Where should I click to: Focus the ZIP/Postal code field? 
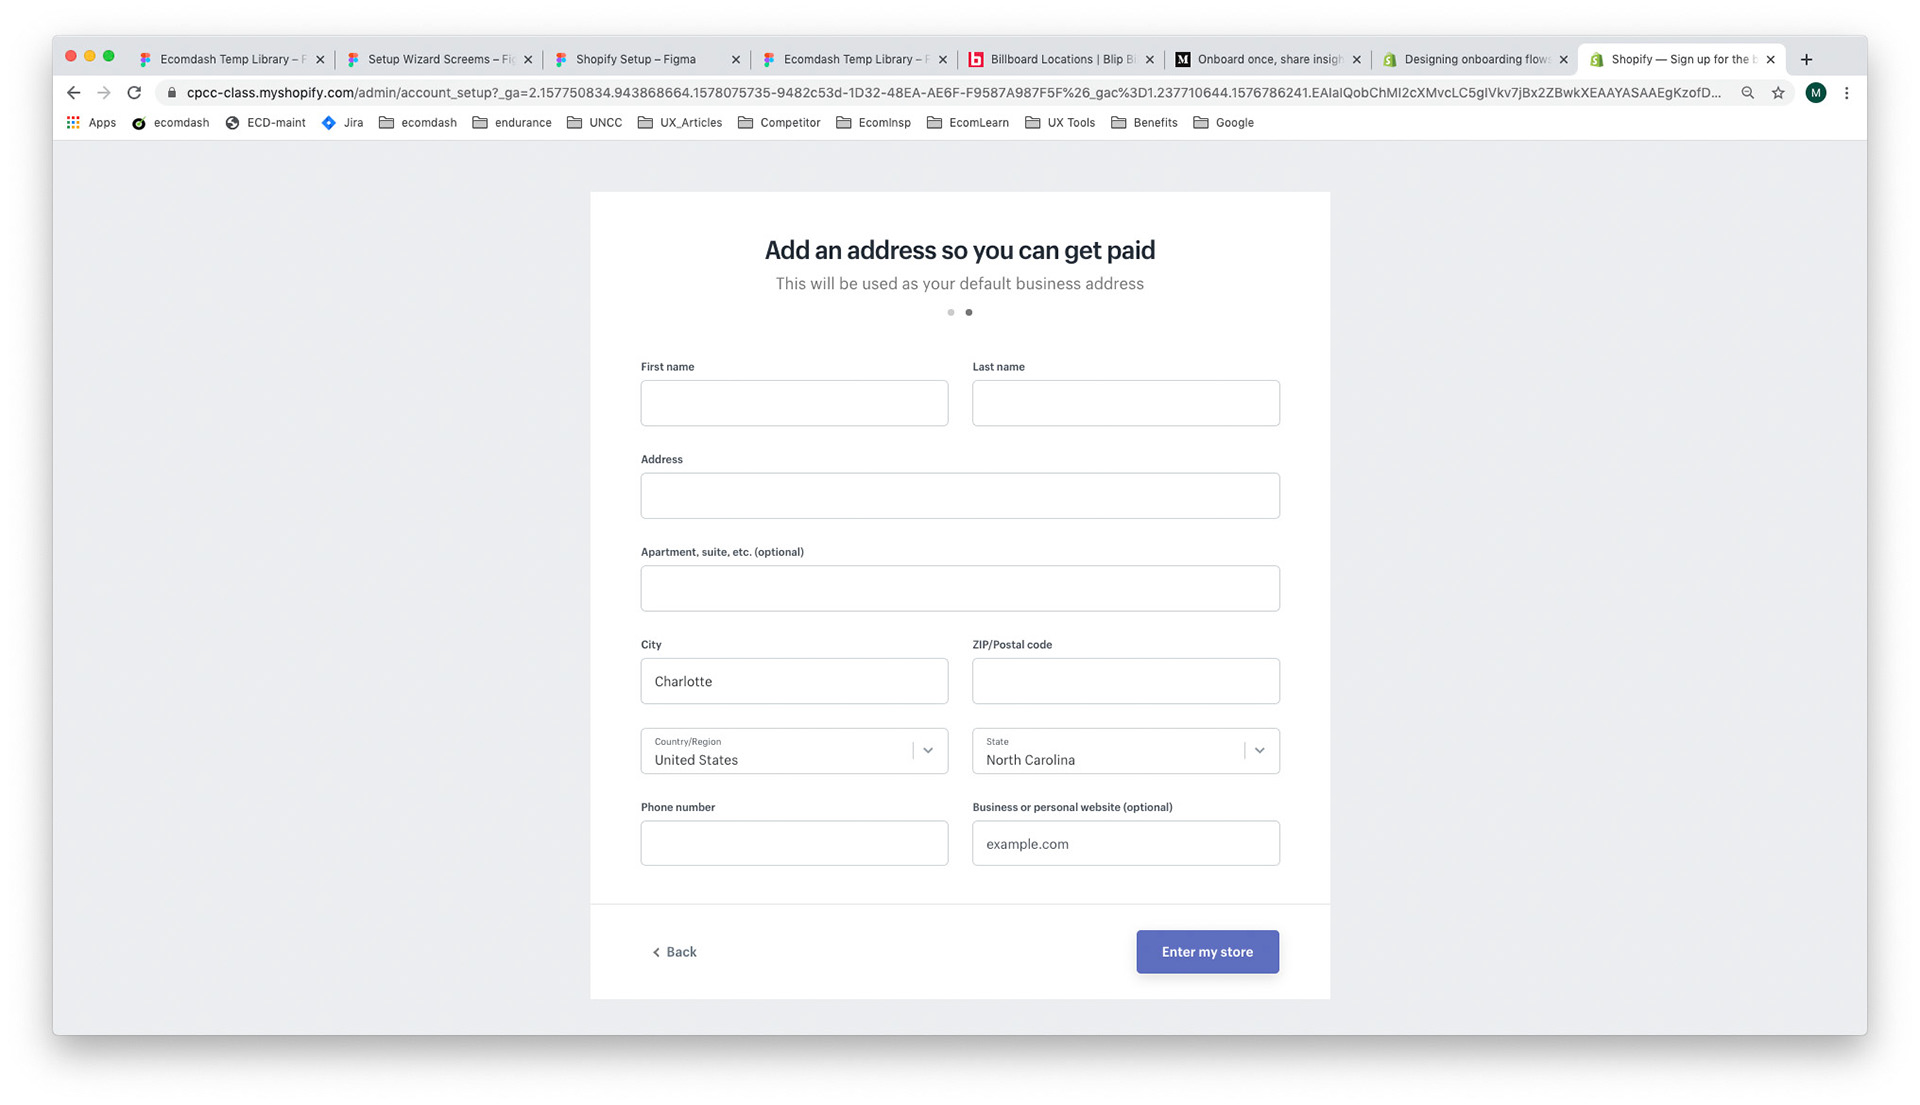1125,681
